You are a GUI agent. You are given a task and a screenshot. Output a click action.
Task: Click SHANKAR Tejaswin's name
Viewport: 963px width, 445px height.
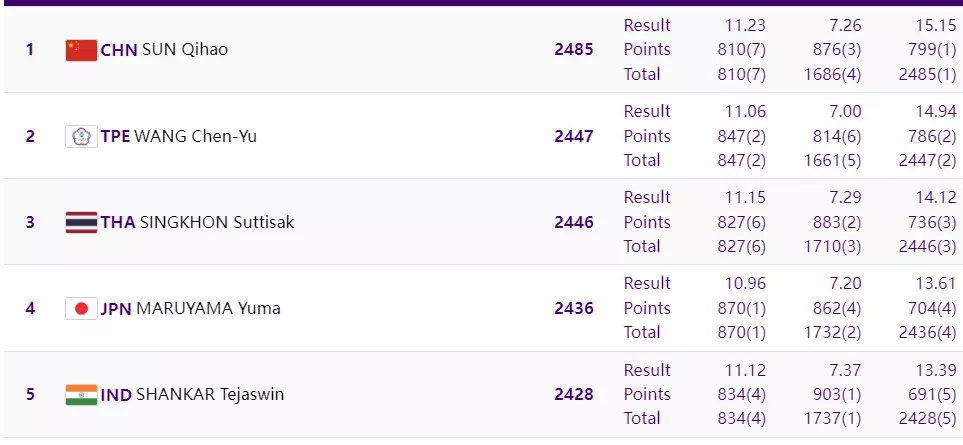coord(209,394)
